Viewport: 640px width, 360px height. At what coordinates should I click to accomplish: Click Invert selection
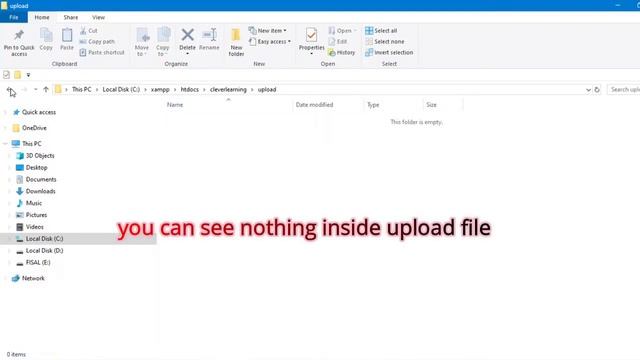389,52
